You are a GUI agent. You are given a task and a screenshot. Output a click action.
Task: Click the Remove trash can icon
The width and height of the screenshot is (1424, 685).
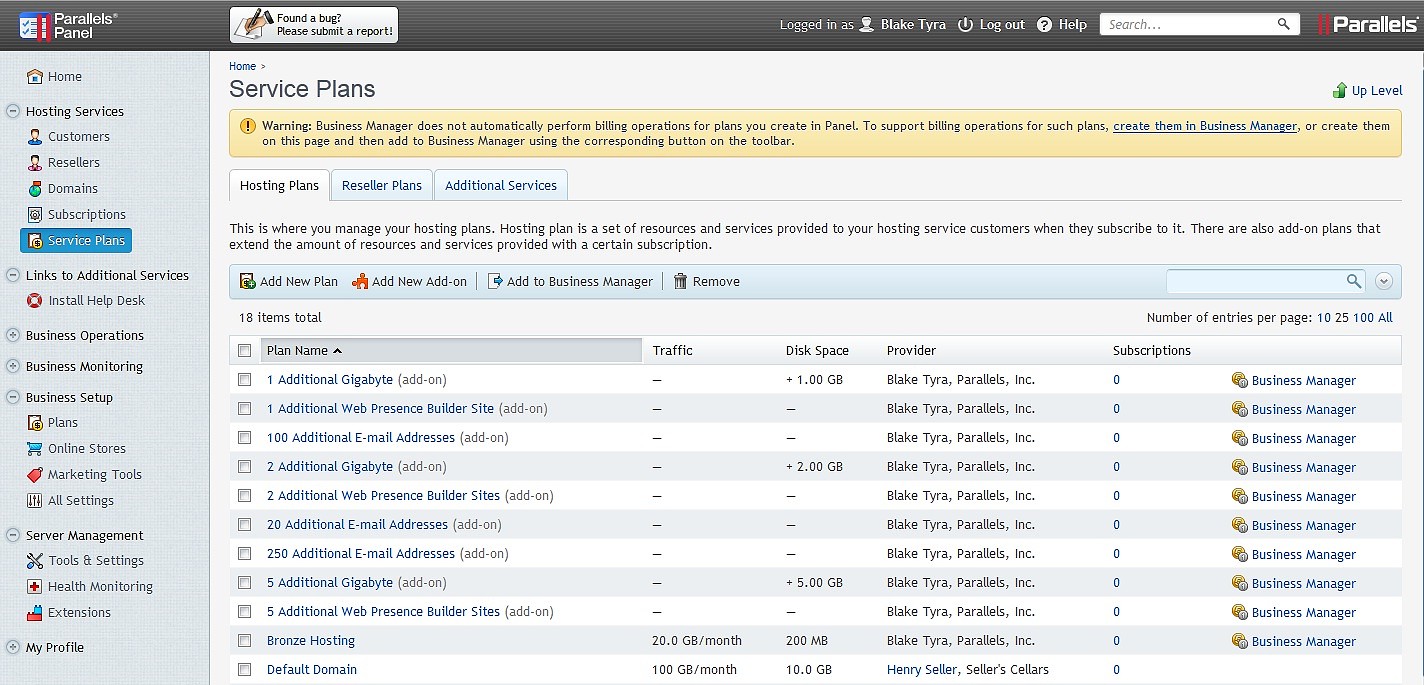click(680, 281)
